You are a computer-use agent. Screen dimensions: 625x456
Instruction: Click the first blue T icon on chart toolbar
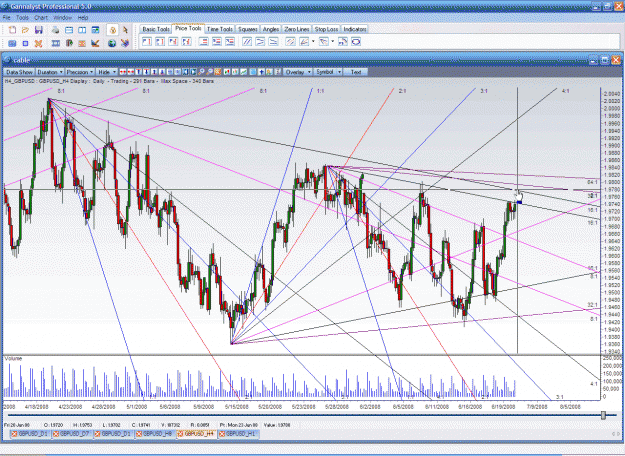(138, 72)
